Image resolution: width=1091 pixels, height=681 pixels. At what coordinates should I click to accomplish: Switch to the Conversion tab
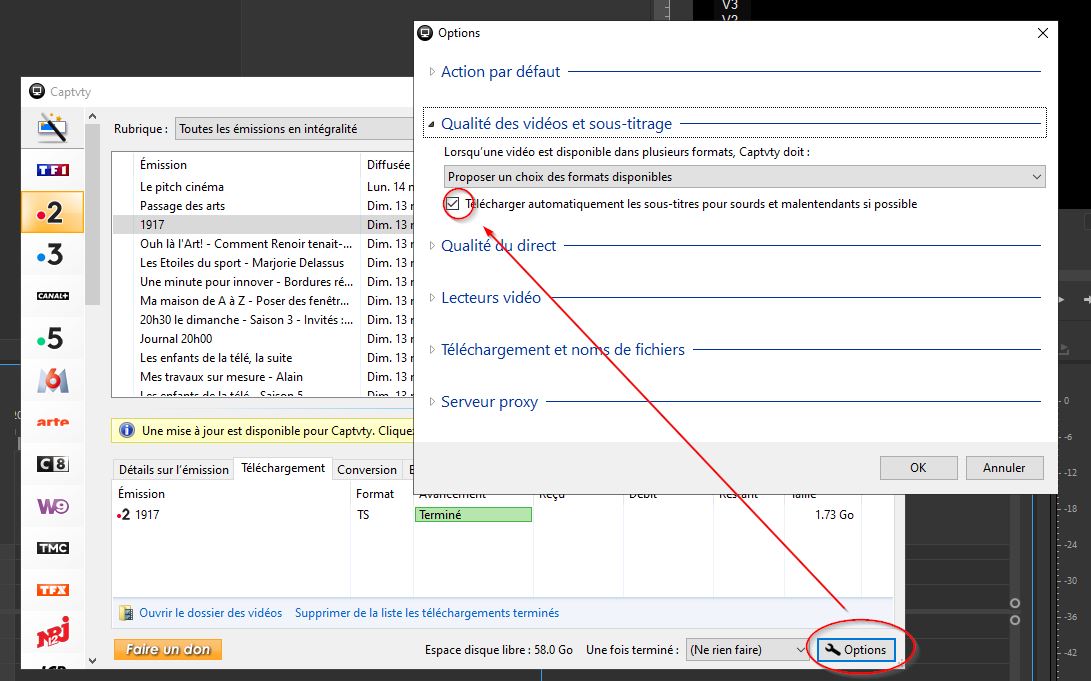[x=366, y=469]
